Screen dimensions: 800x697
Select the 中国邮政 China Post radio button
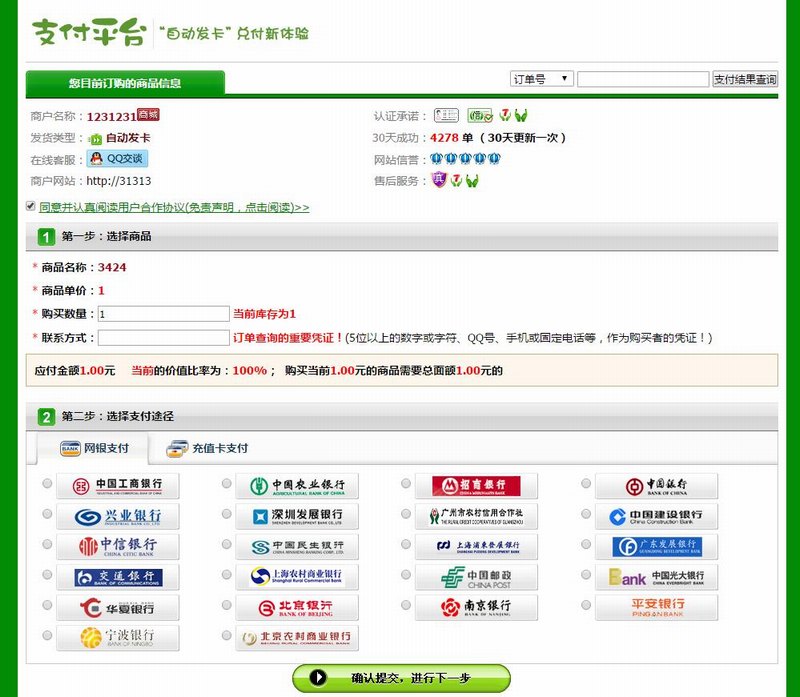[x=406, y=575]
